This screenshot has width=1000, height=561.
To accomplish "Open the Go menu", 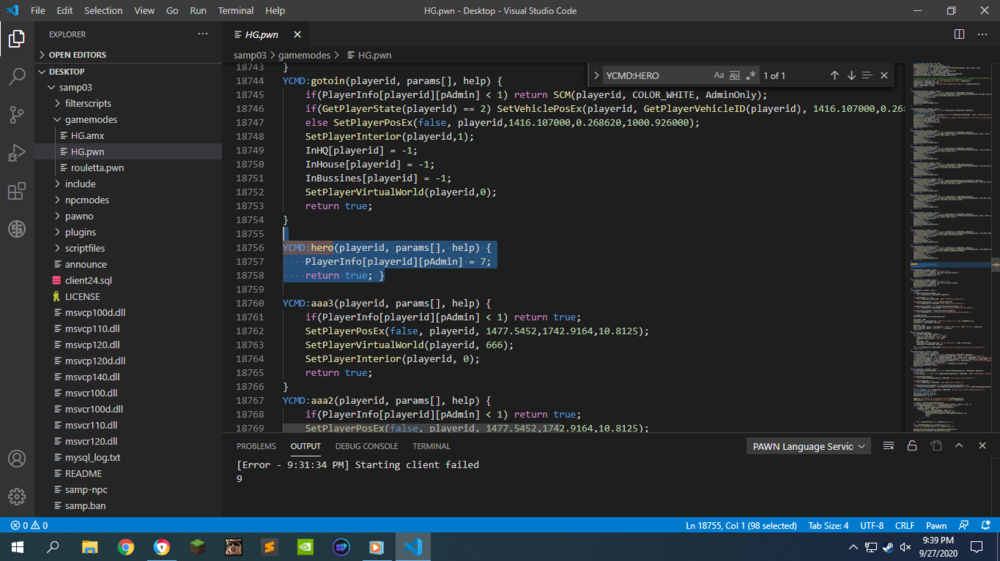I will (x=172, y=11).
